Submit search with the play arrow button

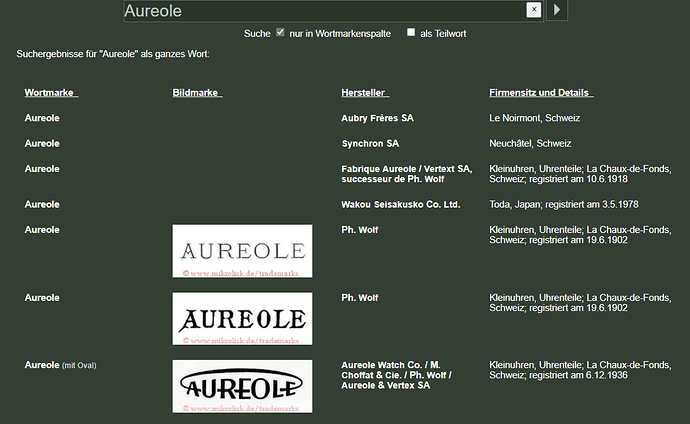pos(557,10)
